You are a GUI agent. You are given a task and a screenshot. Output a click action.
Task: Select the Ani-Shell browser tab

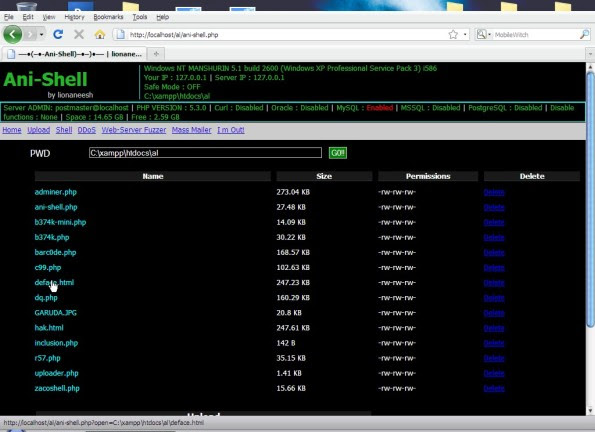click(x=74, y=54)
